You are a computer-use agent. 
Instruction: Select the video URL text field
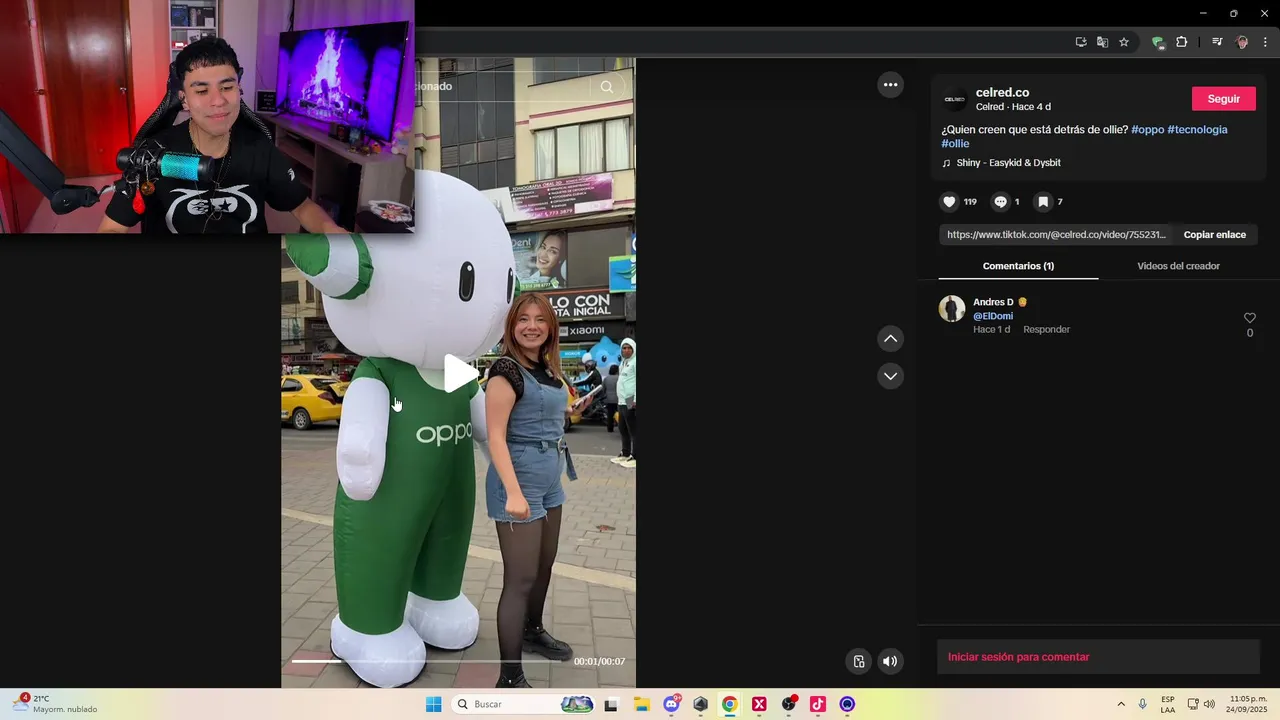(1056, 235)
